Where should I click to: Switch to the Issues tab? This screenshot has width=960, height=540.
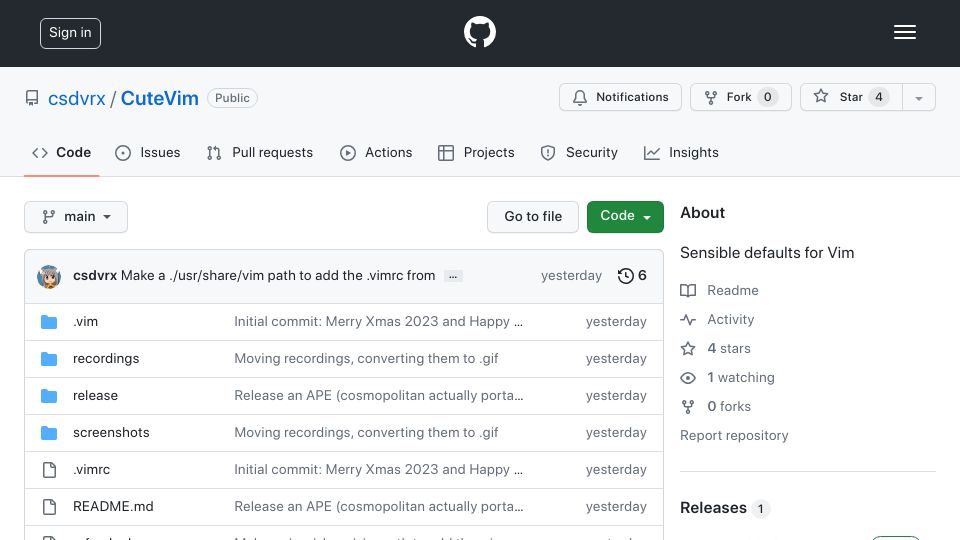148,152
